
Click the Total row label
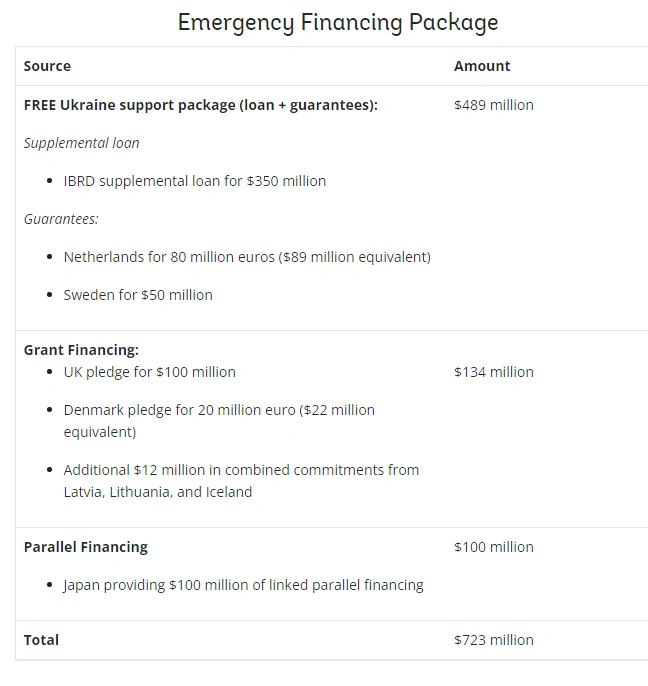(x=42, y=640)
